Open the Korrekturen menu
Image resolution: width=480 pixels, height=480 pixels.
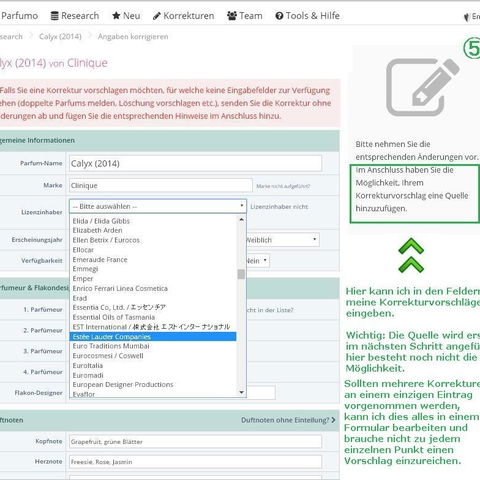click(184, 16)
